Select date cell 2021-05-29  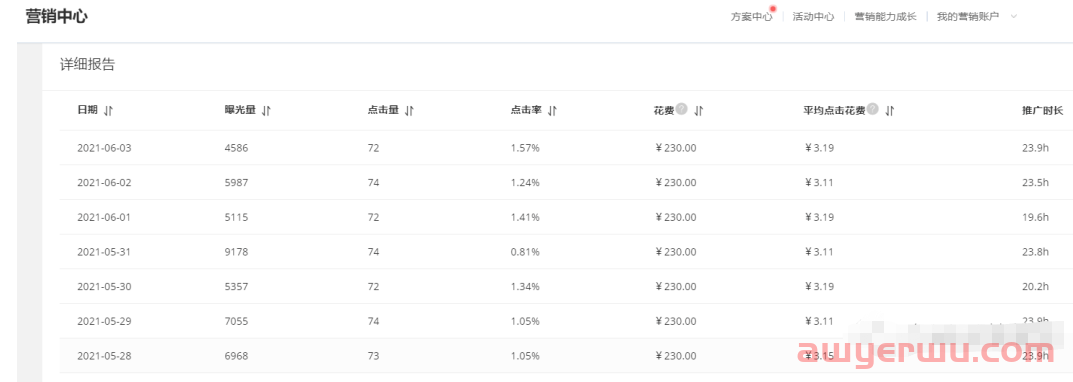point(104,322)
